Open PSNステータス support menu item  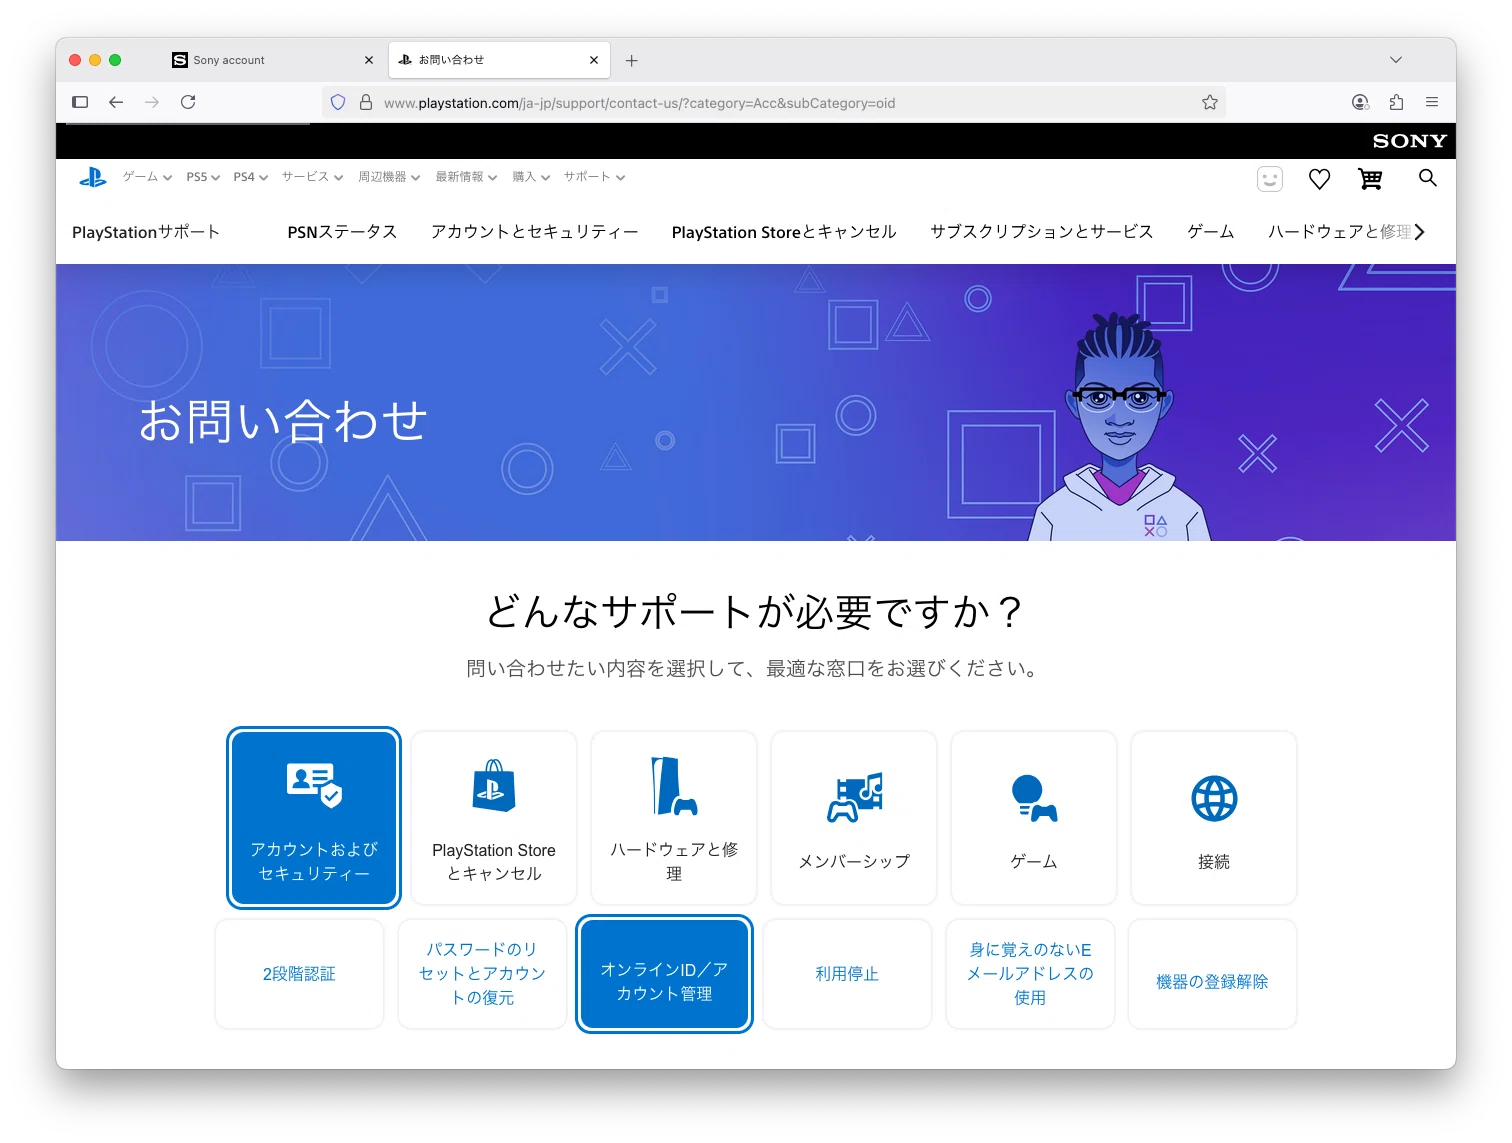[342, 232]
